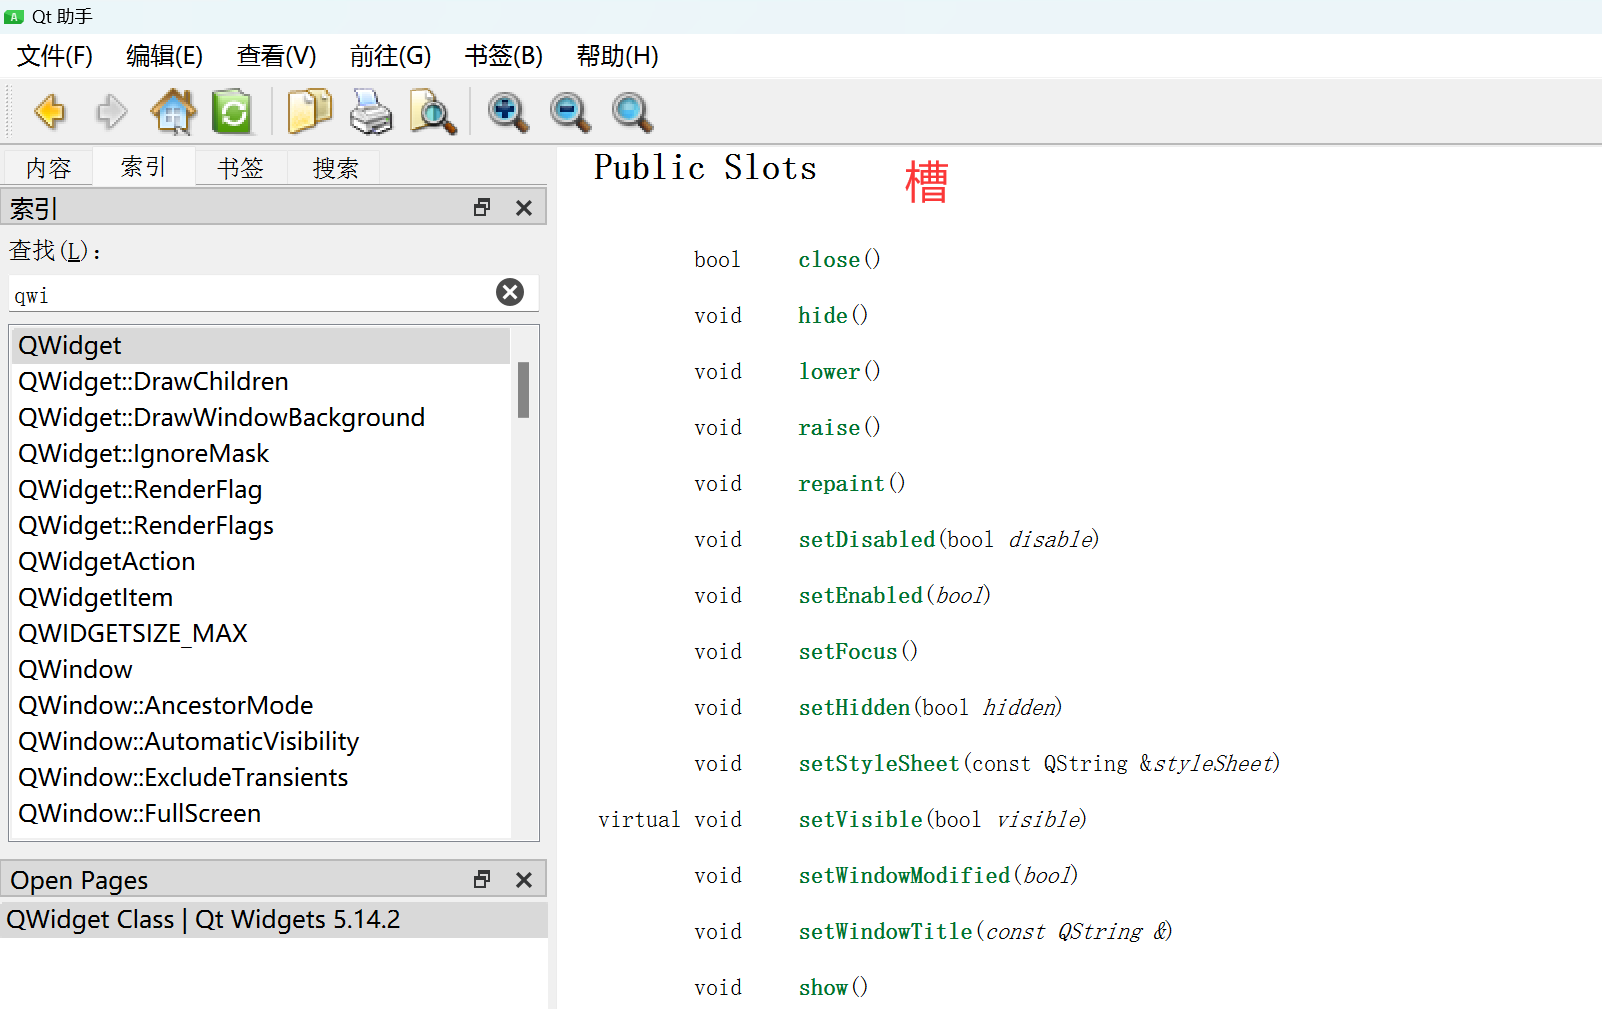
Task: Go back with the yellow left arrow
Action: point(49,111)
